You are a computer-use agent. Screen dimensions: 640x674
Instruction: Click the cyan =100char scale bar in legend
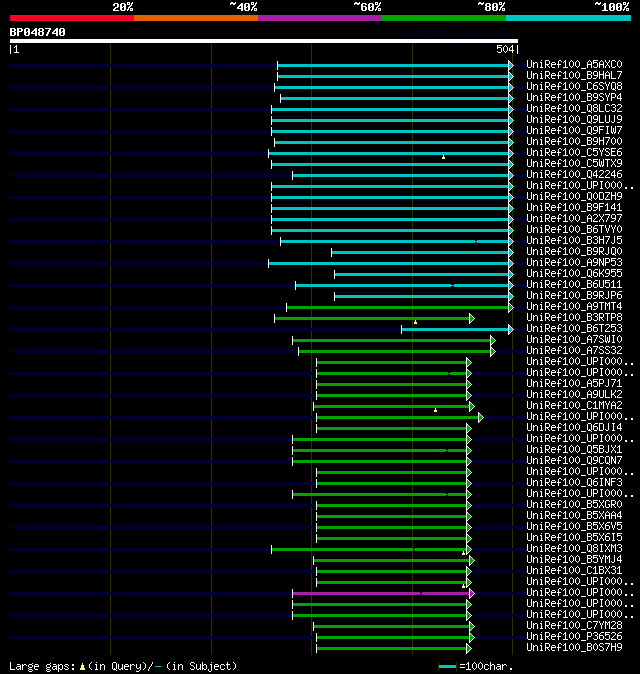click(447, 667)
